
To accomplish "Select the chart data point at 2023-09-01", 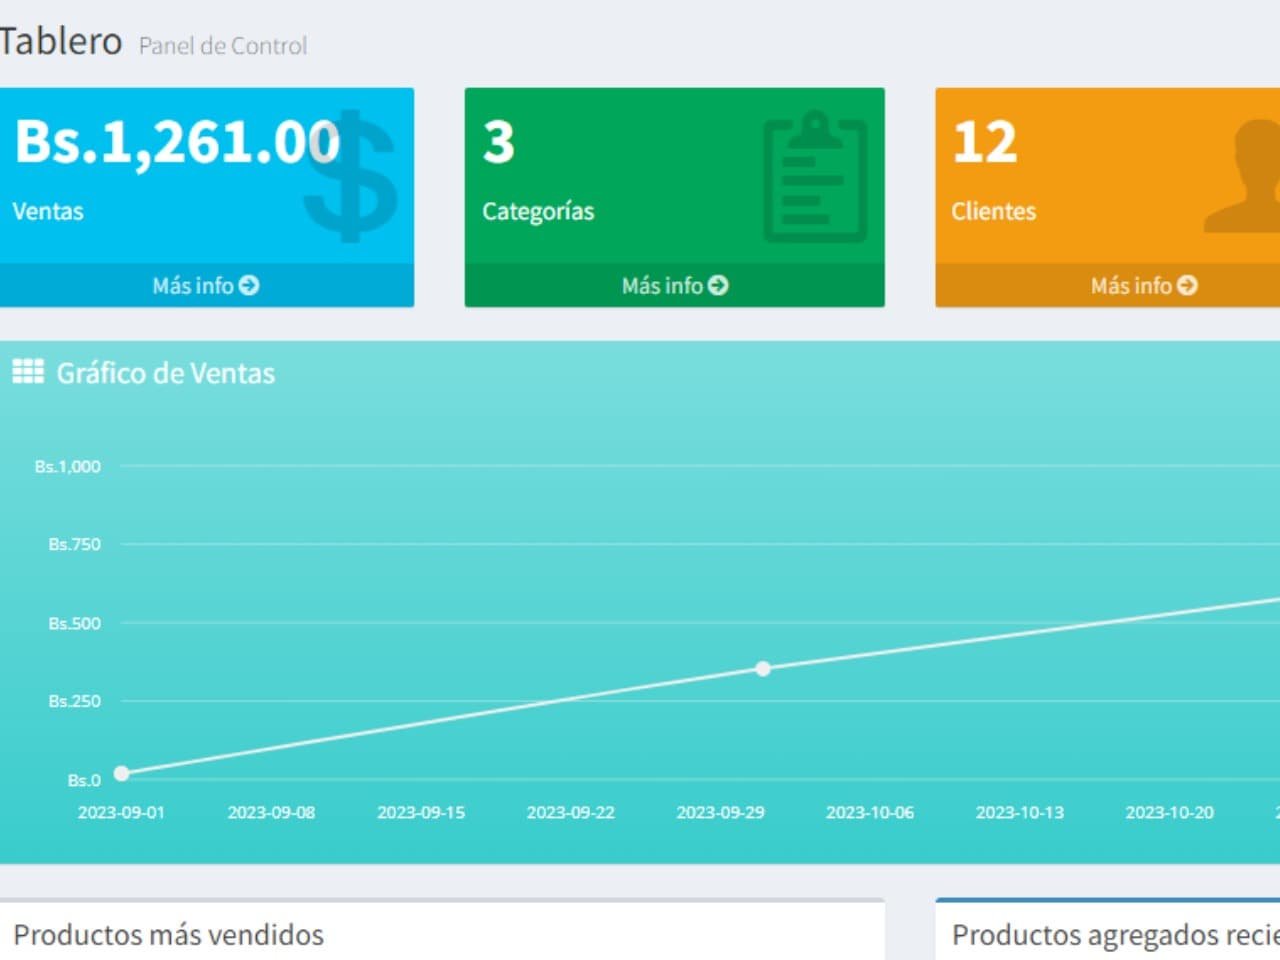I will (122, 773).
